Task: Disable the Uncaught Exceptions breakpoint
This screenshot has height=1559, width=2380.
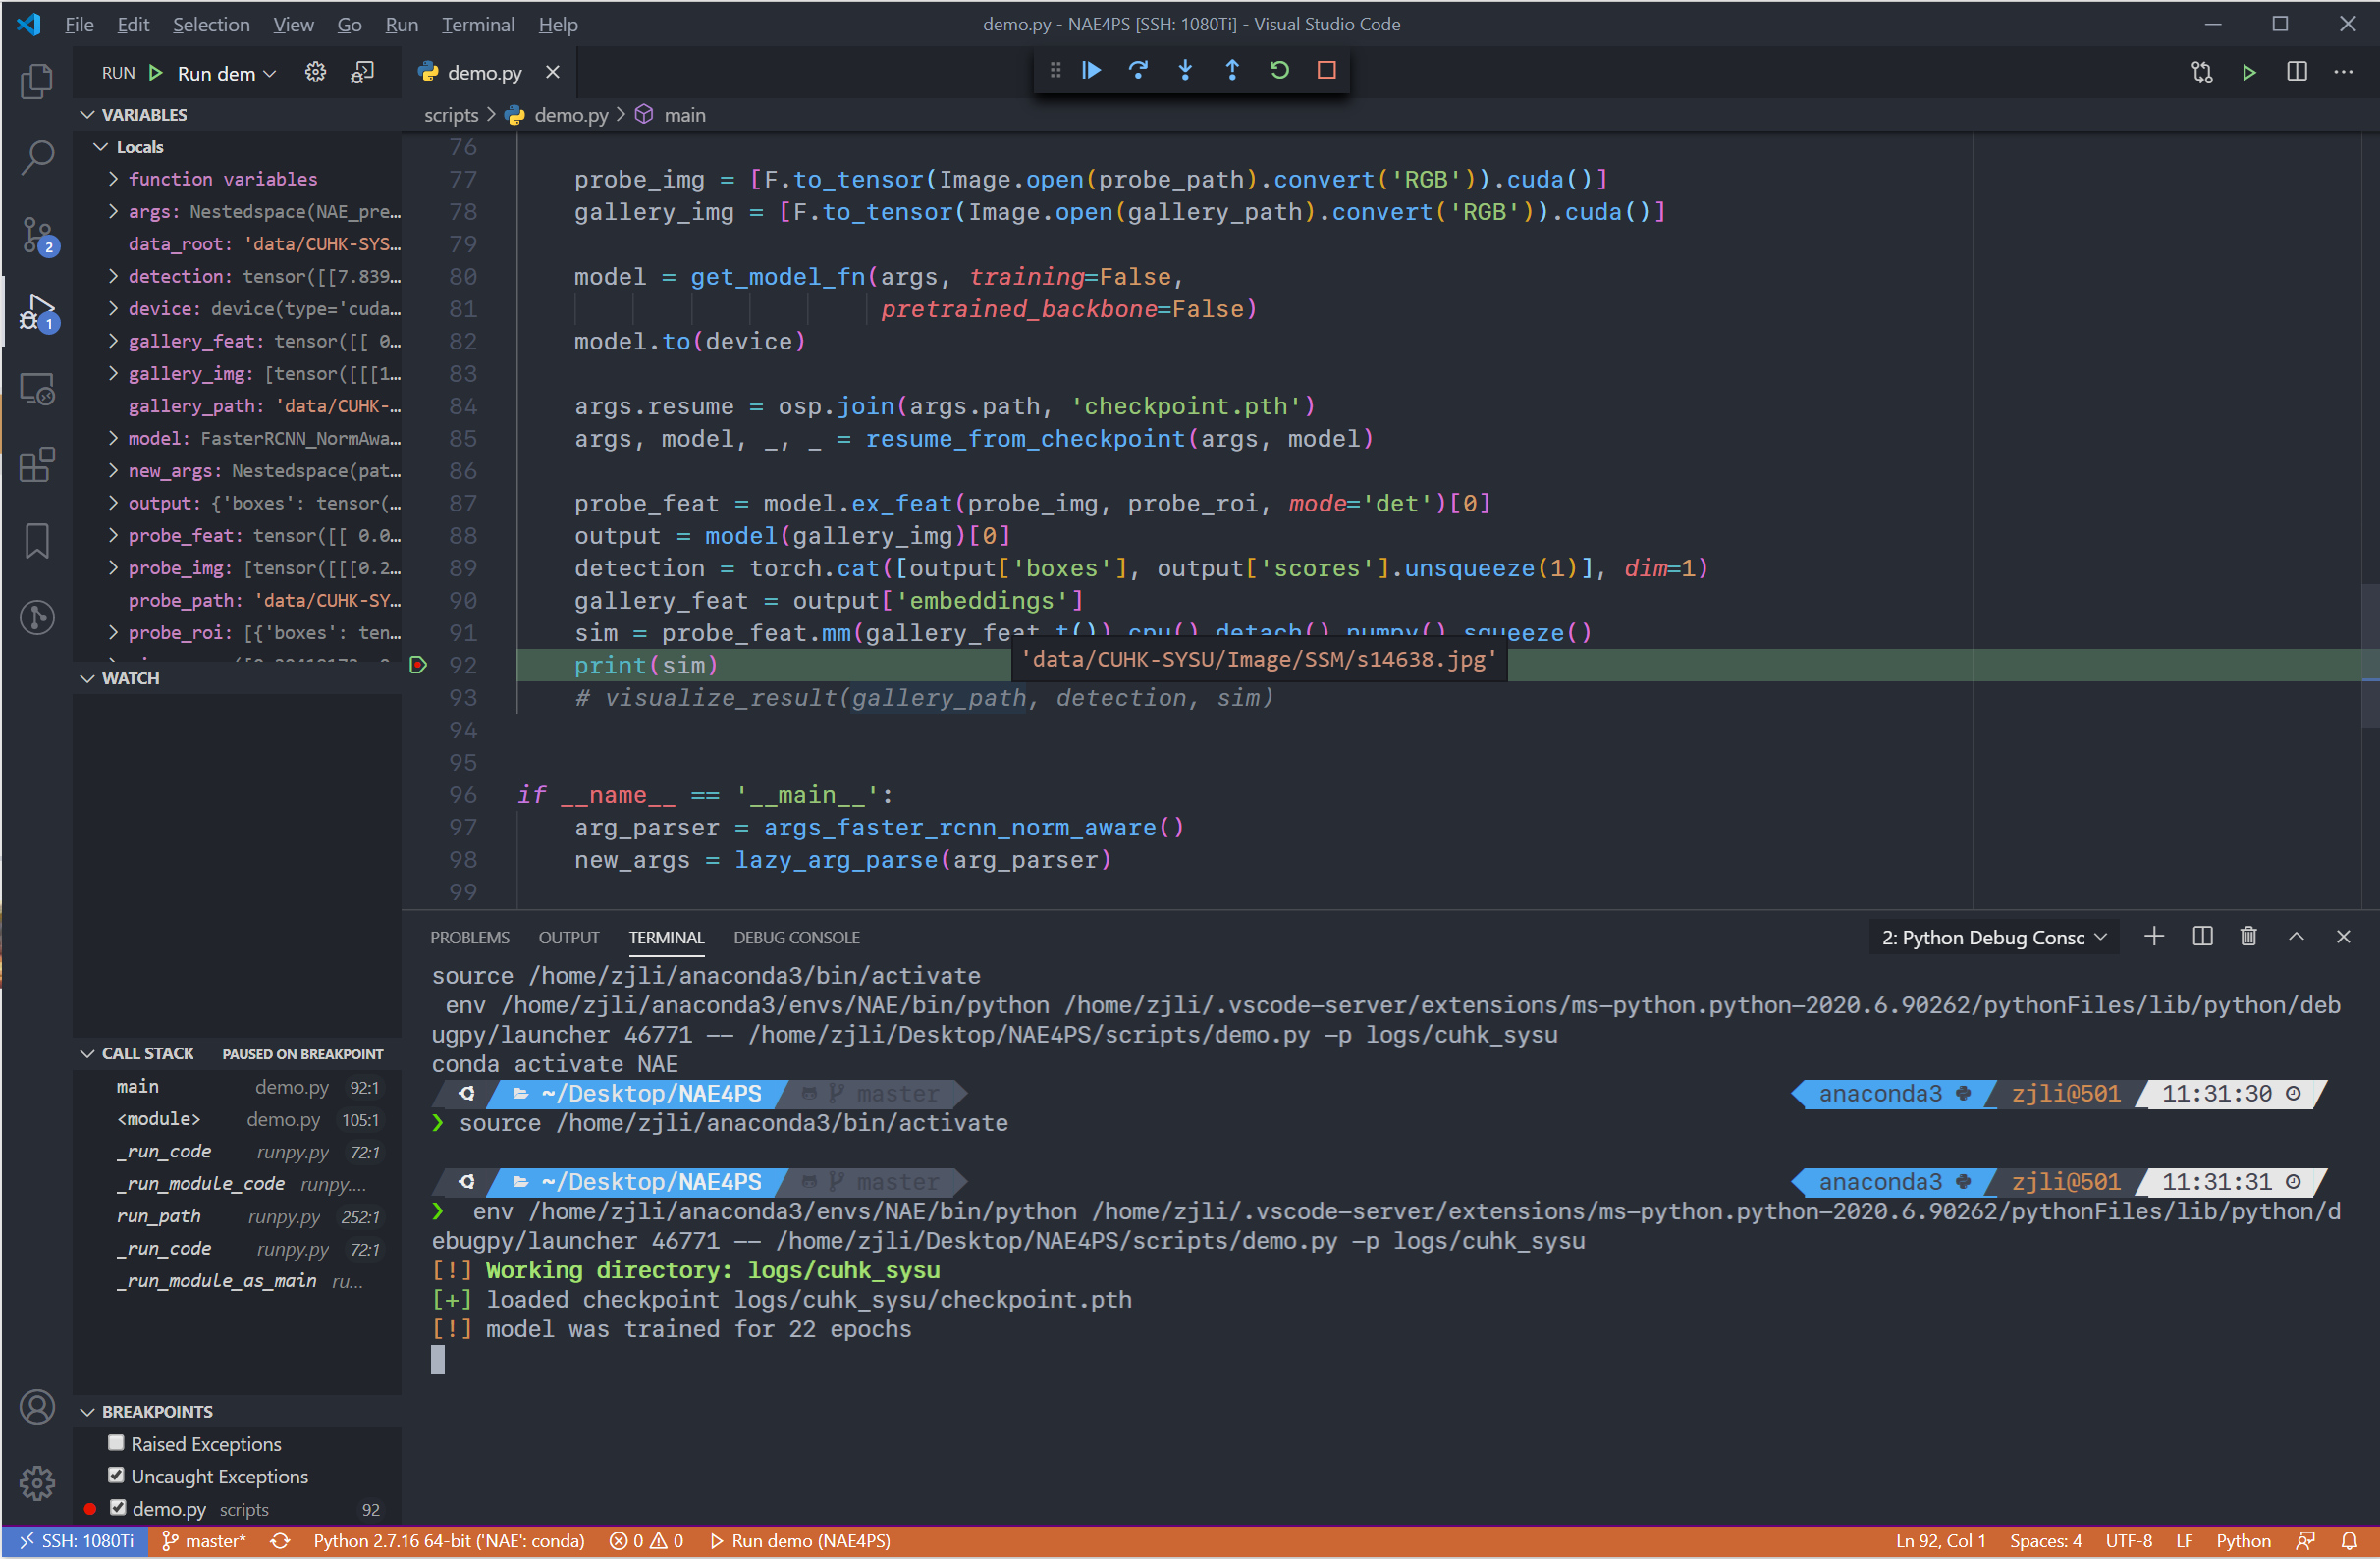Action: coord(116,1477)
